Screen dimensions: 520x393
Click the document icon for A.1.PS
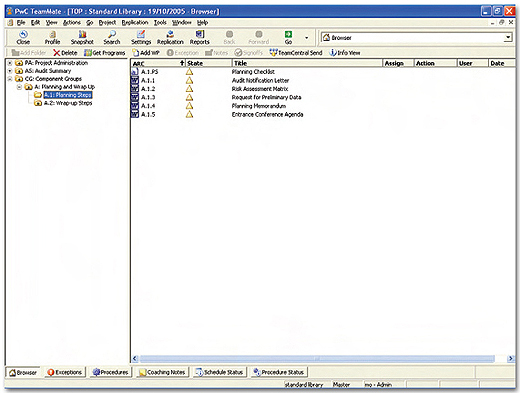pos(135,72)
